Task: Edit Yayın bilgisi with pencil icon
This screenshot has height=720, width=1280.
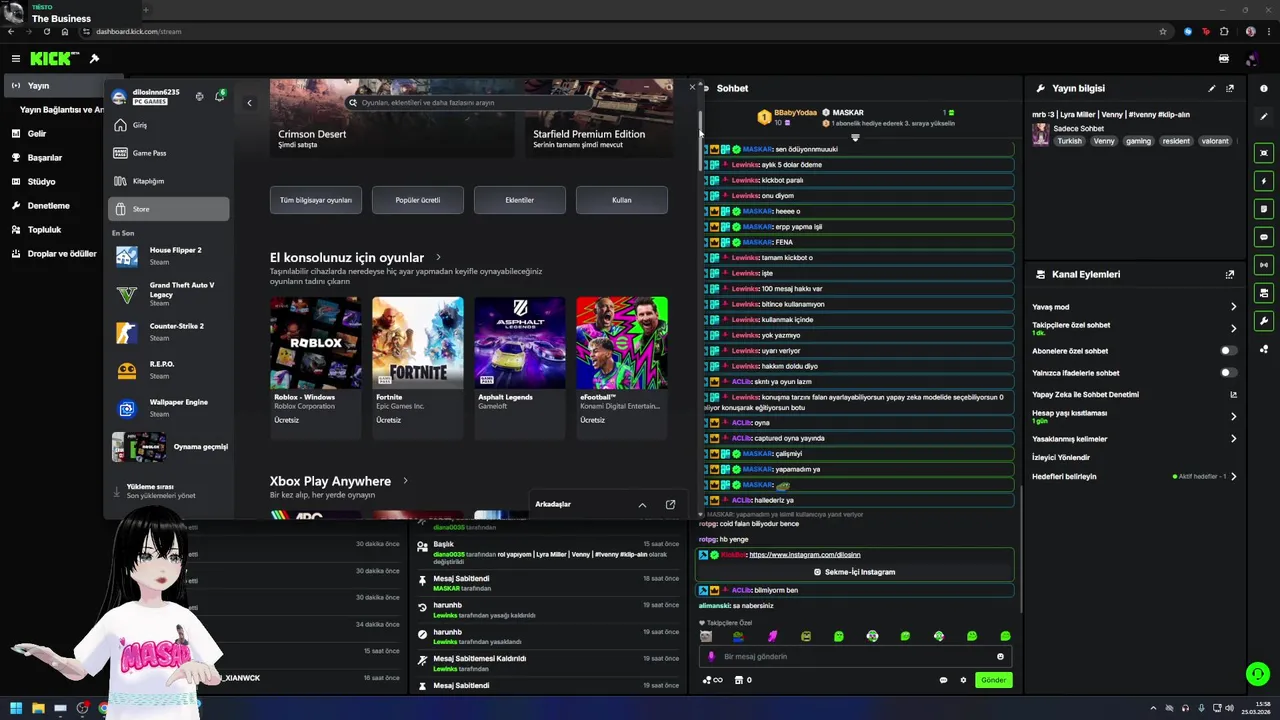Action: (x=1212, y=88)
